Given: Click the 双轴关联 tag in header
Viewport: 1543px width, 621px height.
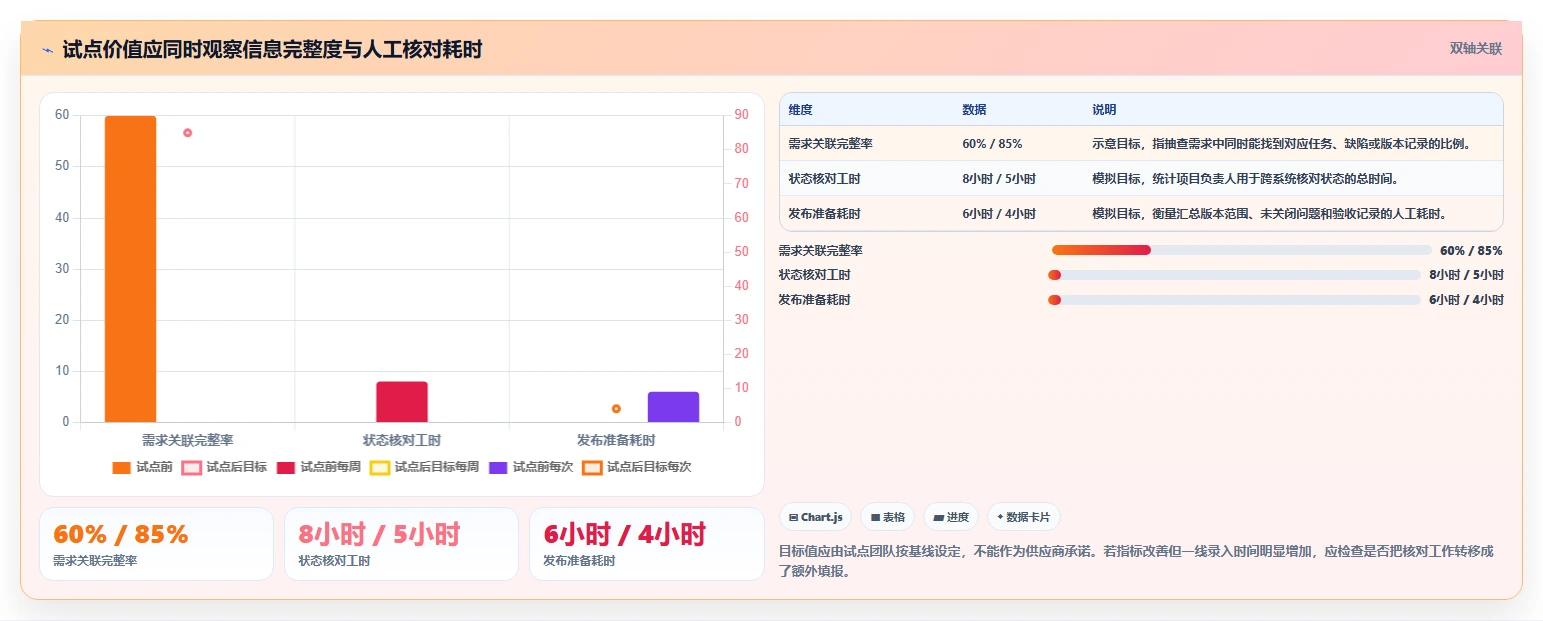Looking at the screenshot, I should (x=1475, y=48).
